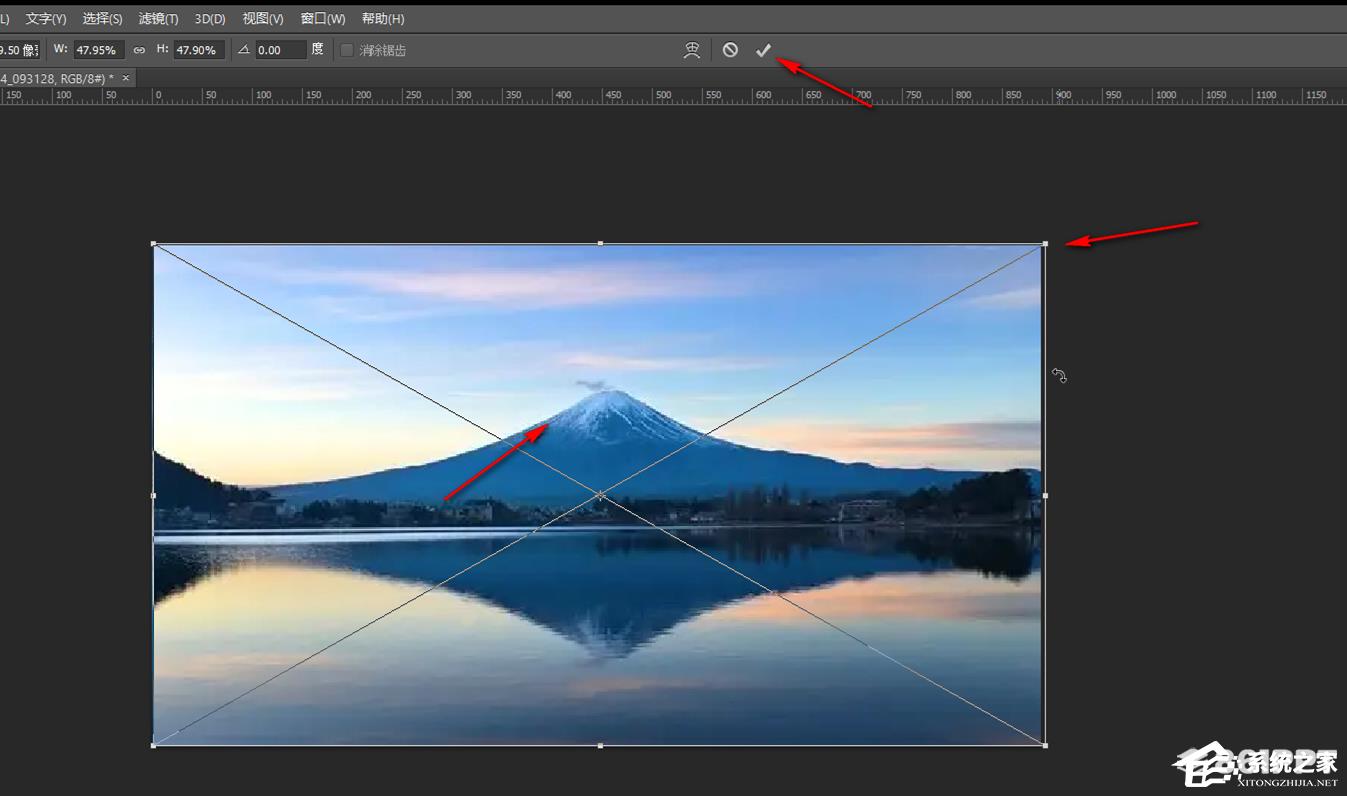Click the H: height label

point(162,49)
